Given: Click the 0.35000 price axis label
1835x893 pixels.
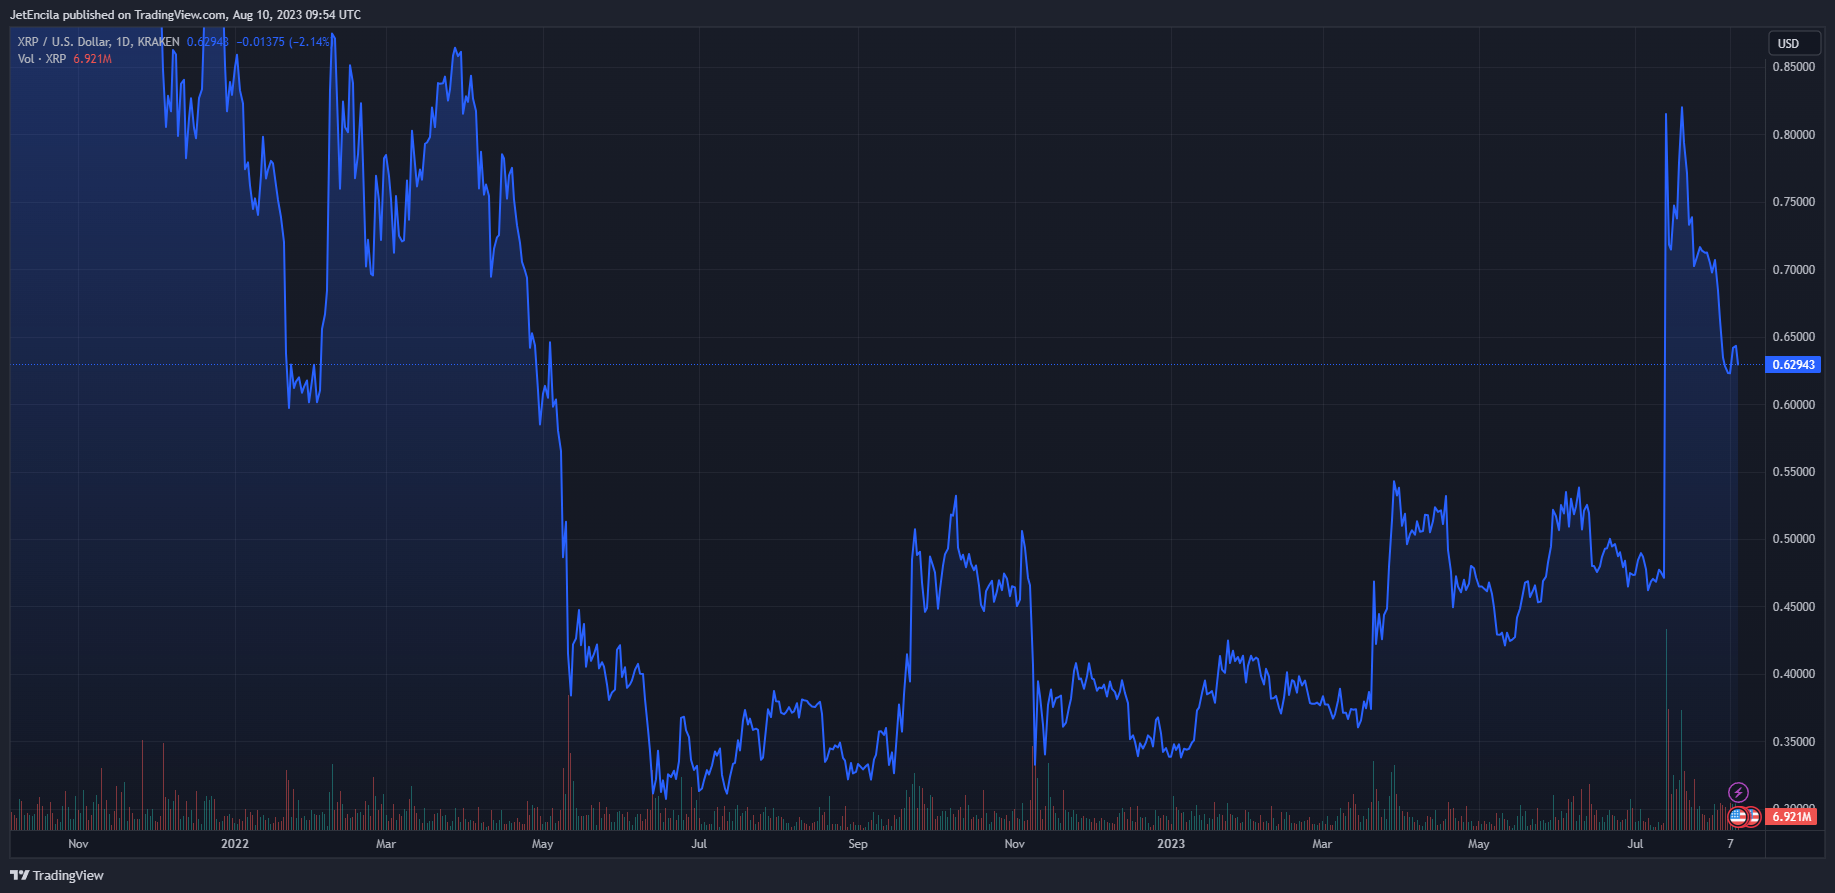Looking at the screenshot, I should tap(1794, 742).
